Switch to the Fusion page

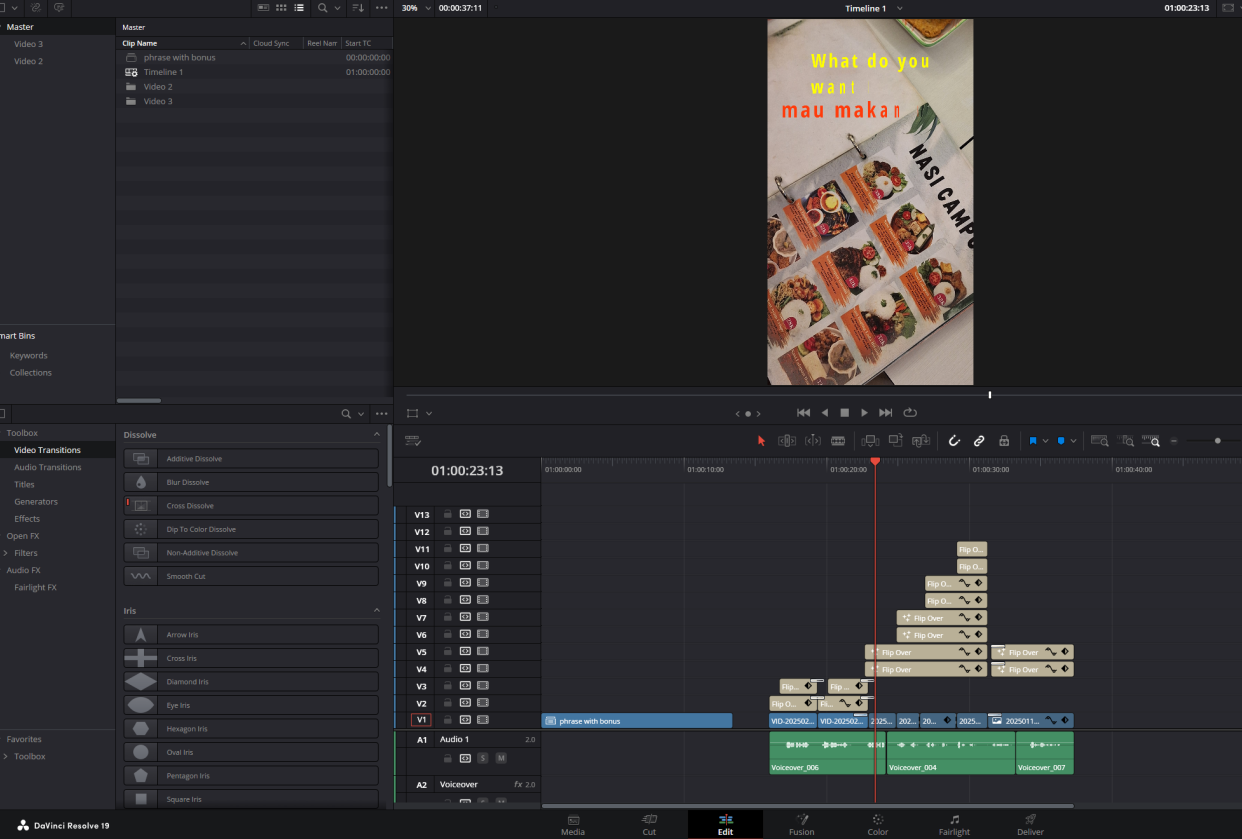801,824
